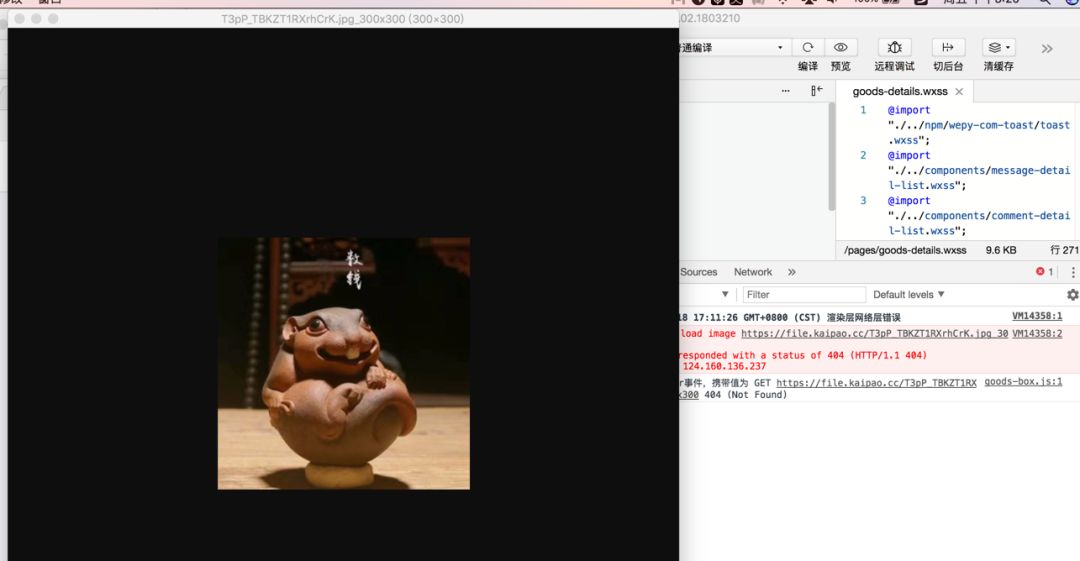
Task: Click the 切后台 switch-to-background icon
Action: click(948, 47)
